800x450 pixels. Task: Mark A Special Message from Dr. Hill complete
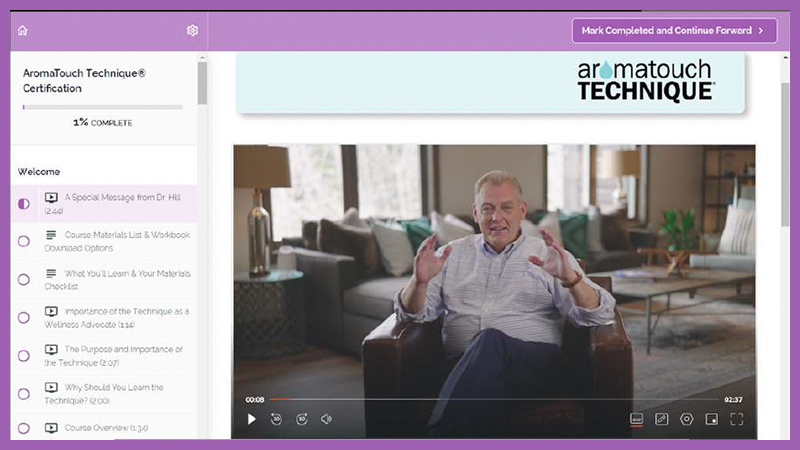pos(24,204)
